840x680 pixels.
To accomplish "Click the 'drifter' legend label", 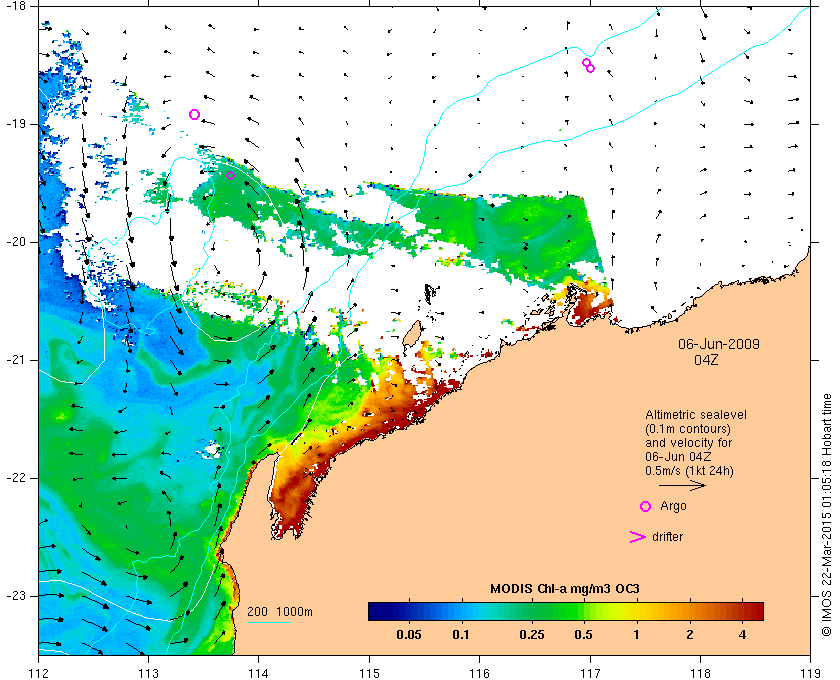I will pyautogui.click(x=668, y=536).
